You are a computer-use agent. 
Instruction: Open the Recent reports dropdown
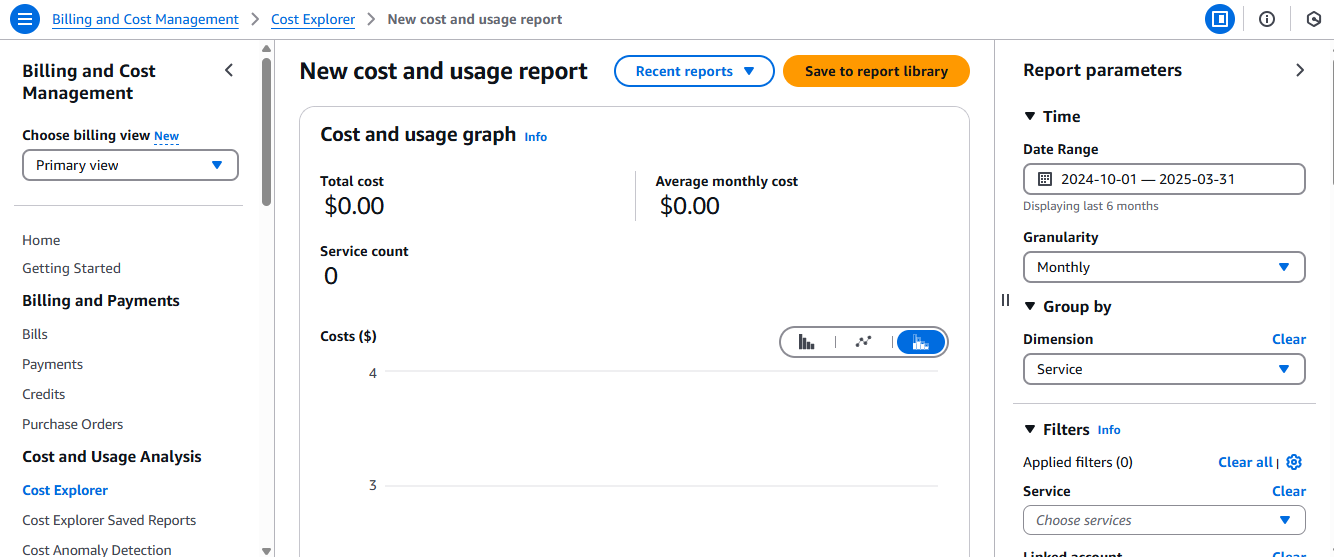point(694,71)
